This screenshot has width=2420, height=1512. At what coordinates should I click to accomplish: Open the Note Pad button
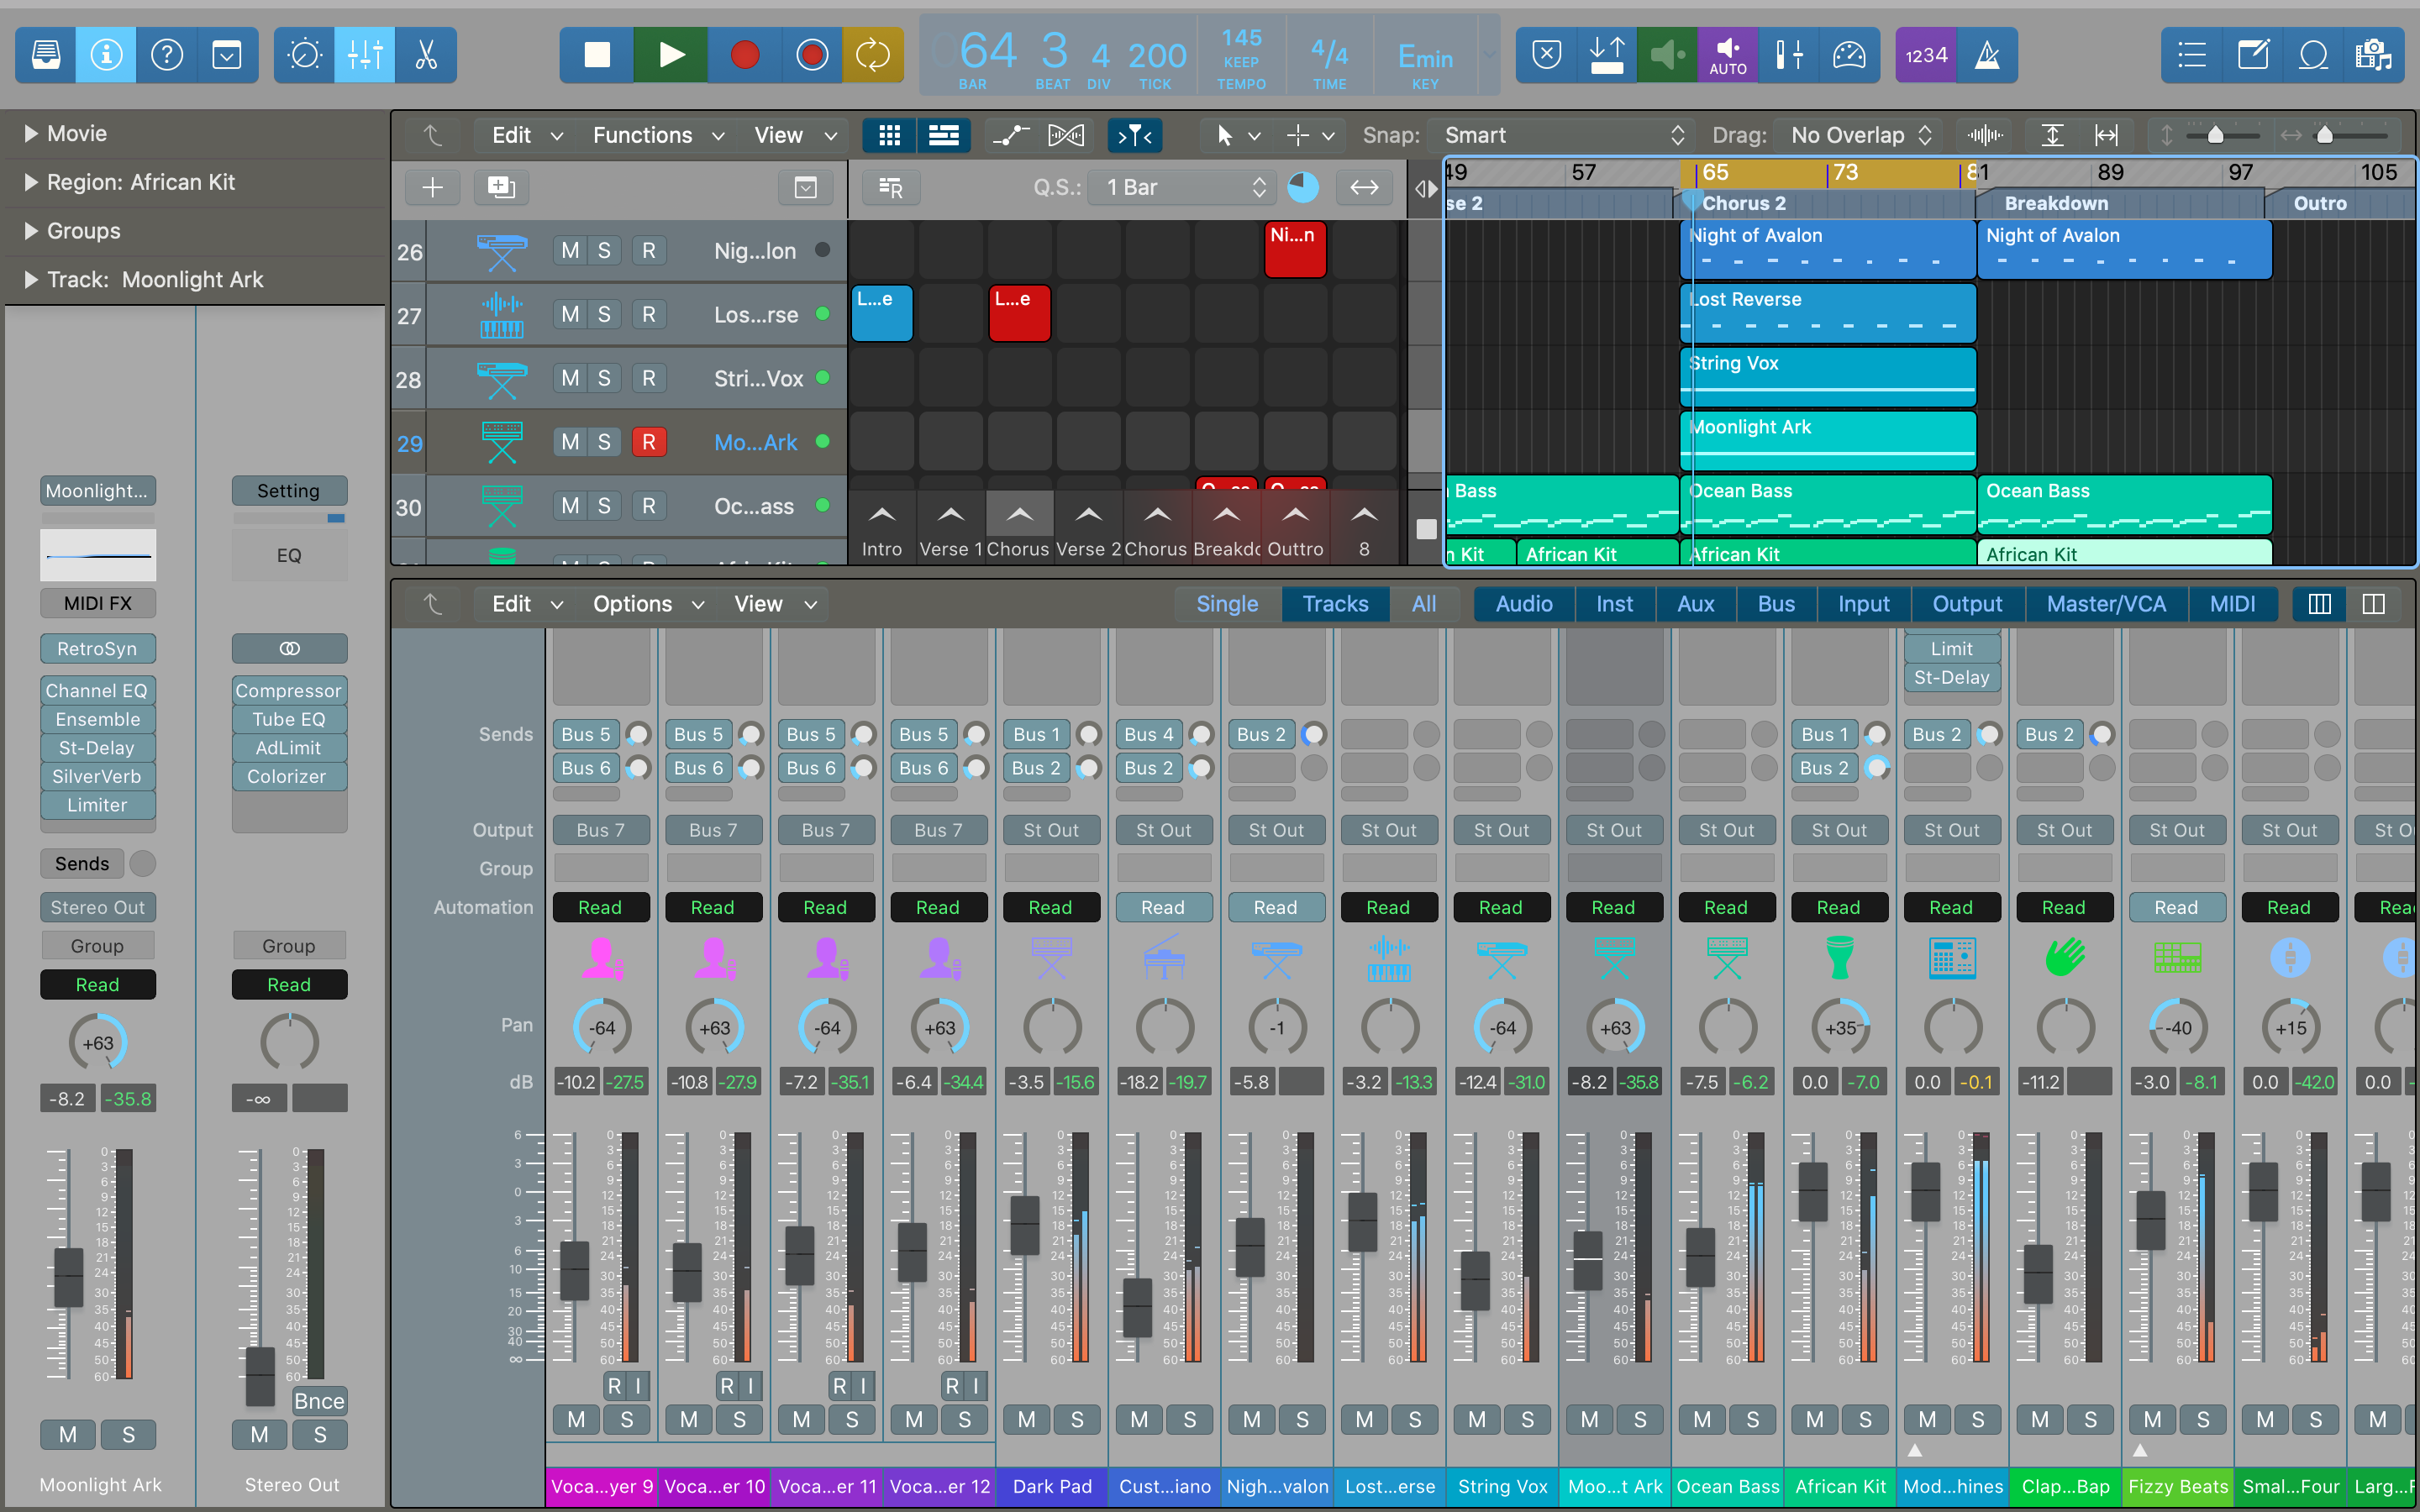pyautogui.click(x=2252, y=55)
